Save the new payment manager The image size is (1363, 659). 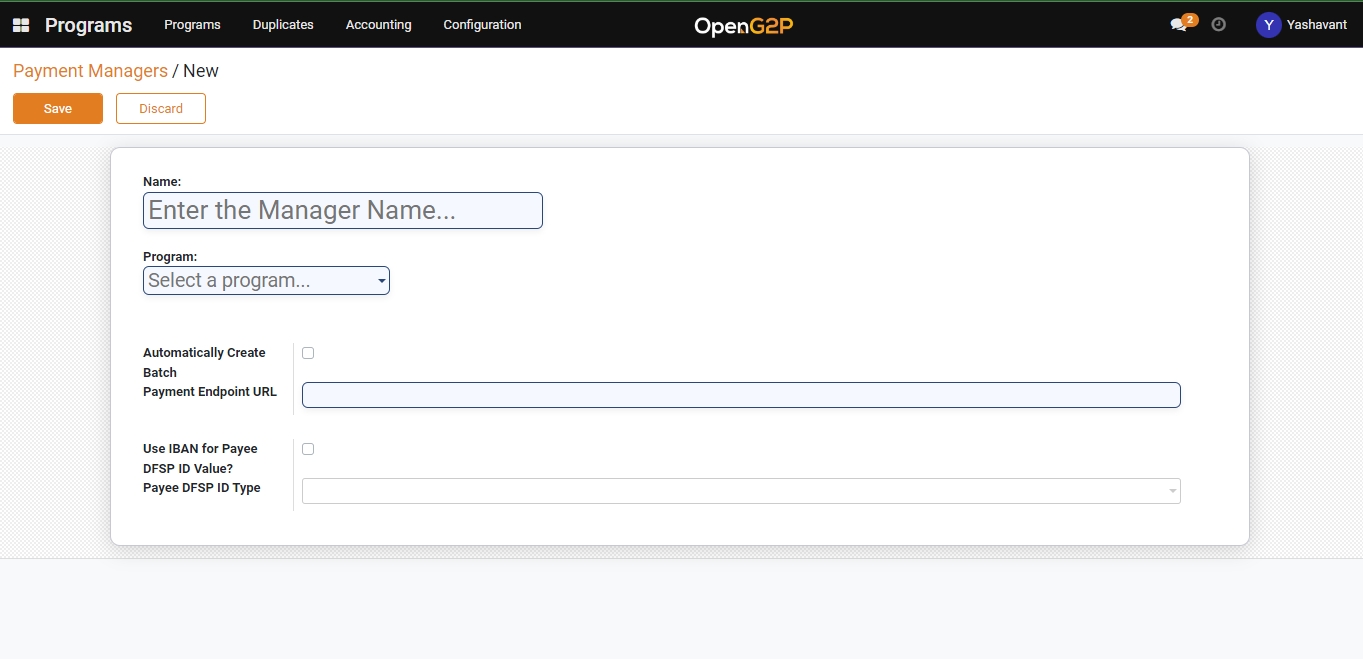(58, 109)
